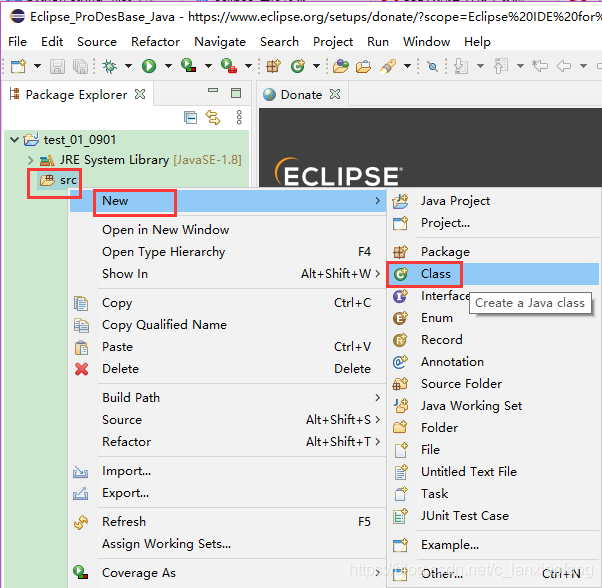Choose Untitled Text File in New submenu
602x588 pixels.
[x=494, y=472]
